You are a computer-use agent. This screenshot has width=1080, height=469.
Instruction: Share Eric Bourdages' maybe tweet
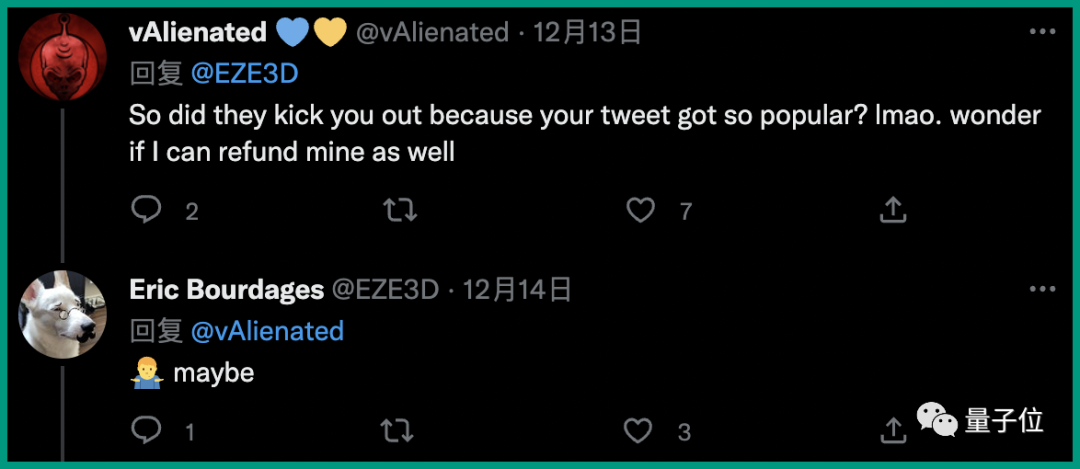point(892,431)
